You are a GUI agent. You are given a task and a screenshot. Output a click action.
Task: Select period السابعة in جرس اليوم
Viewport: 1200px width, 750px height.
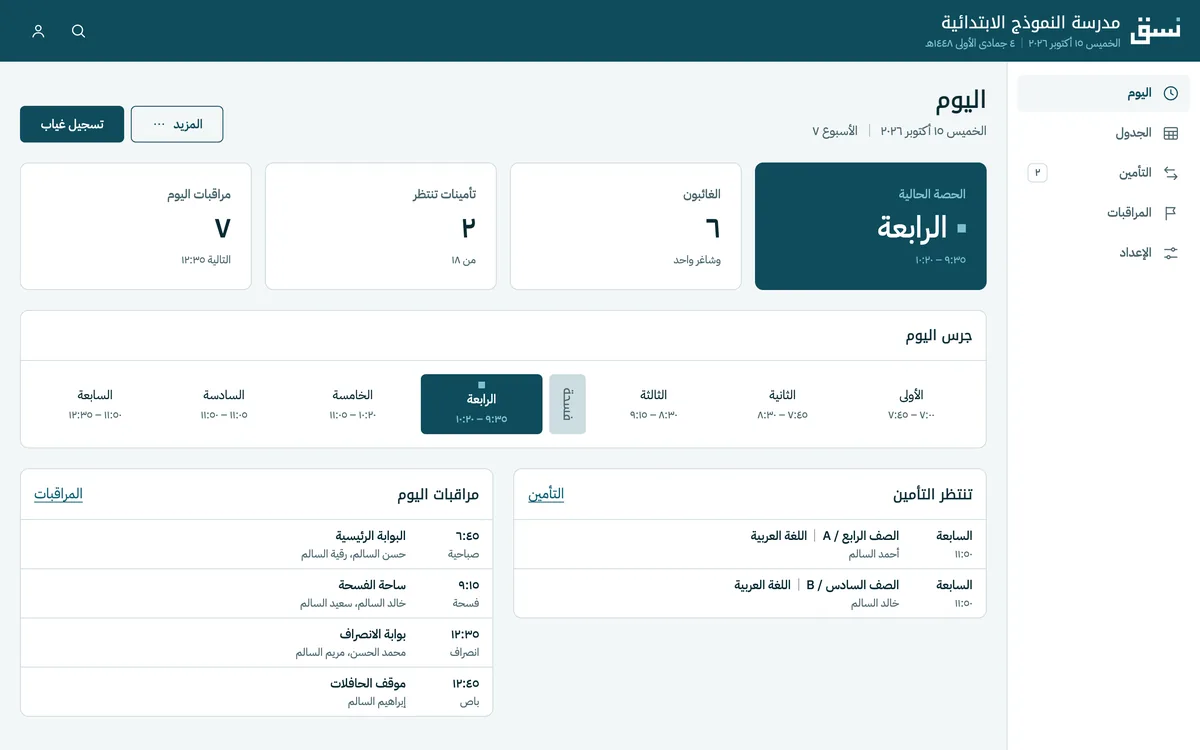pos(95,404)
